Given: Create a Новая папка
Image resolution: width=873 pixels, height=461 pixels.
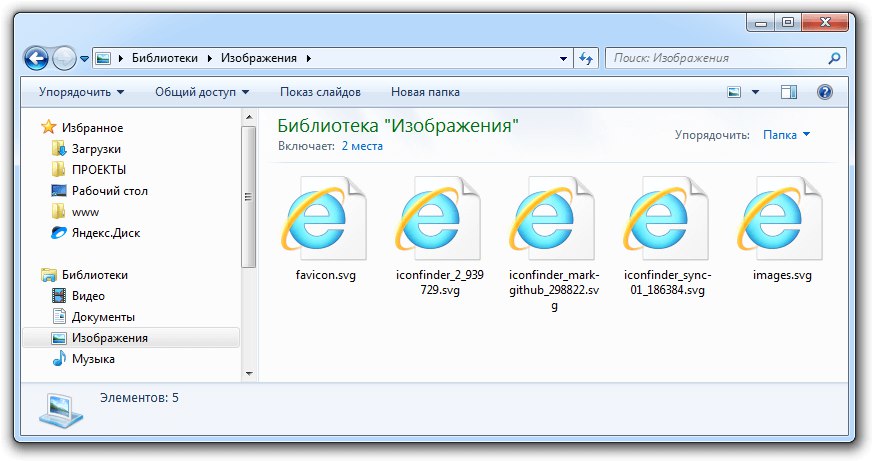Looking at the screenshot, I should coord(425,92).
